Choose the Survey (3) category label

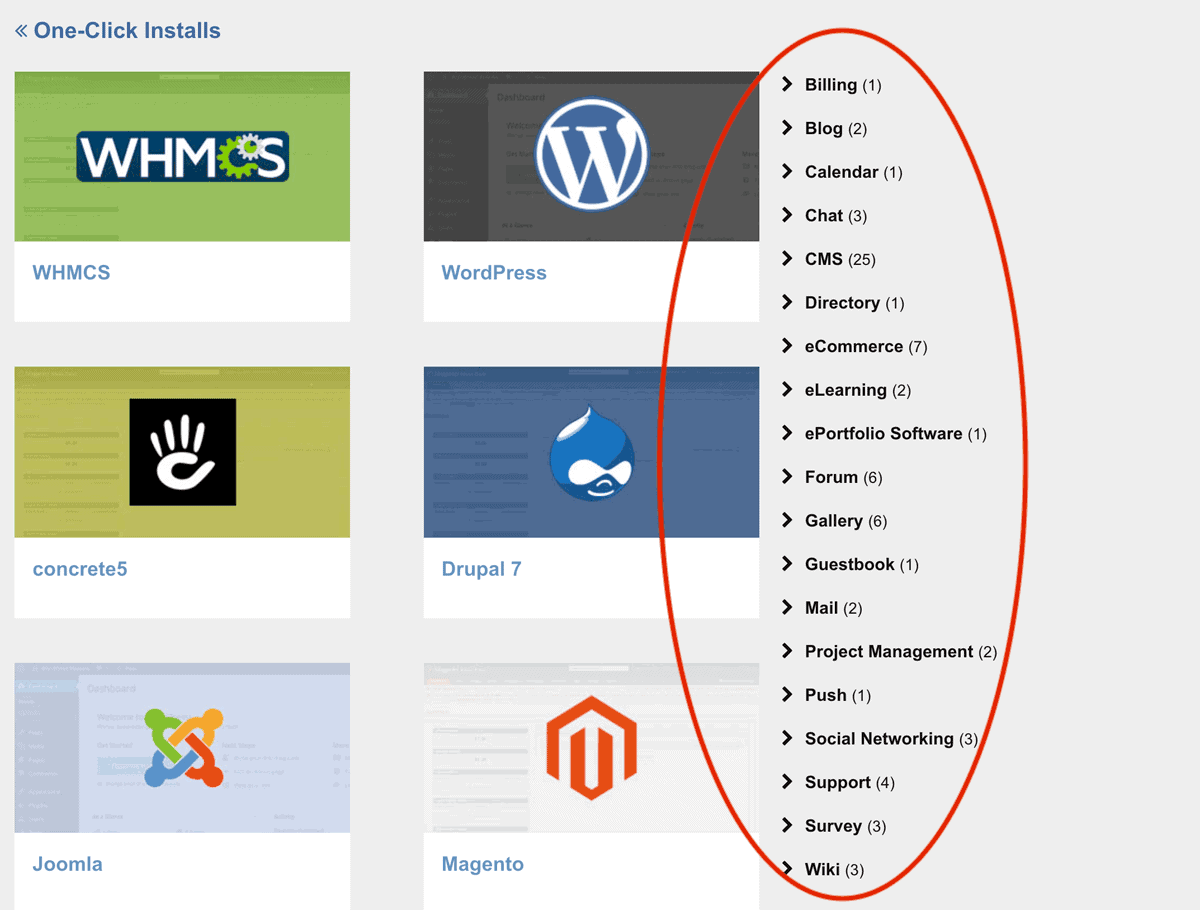[x=846, y=826]
